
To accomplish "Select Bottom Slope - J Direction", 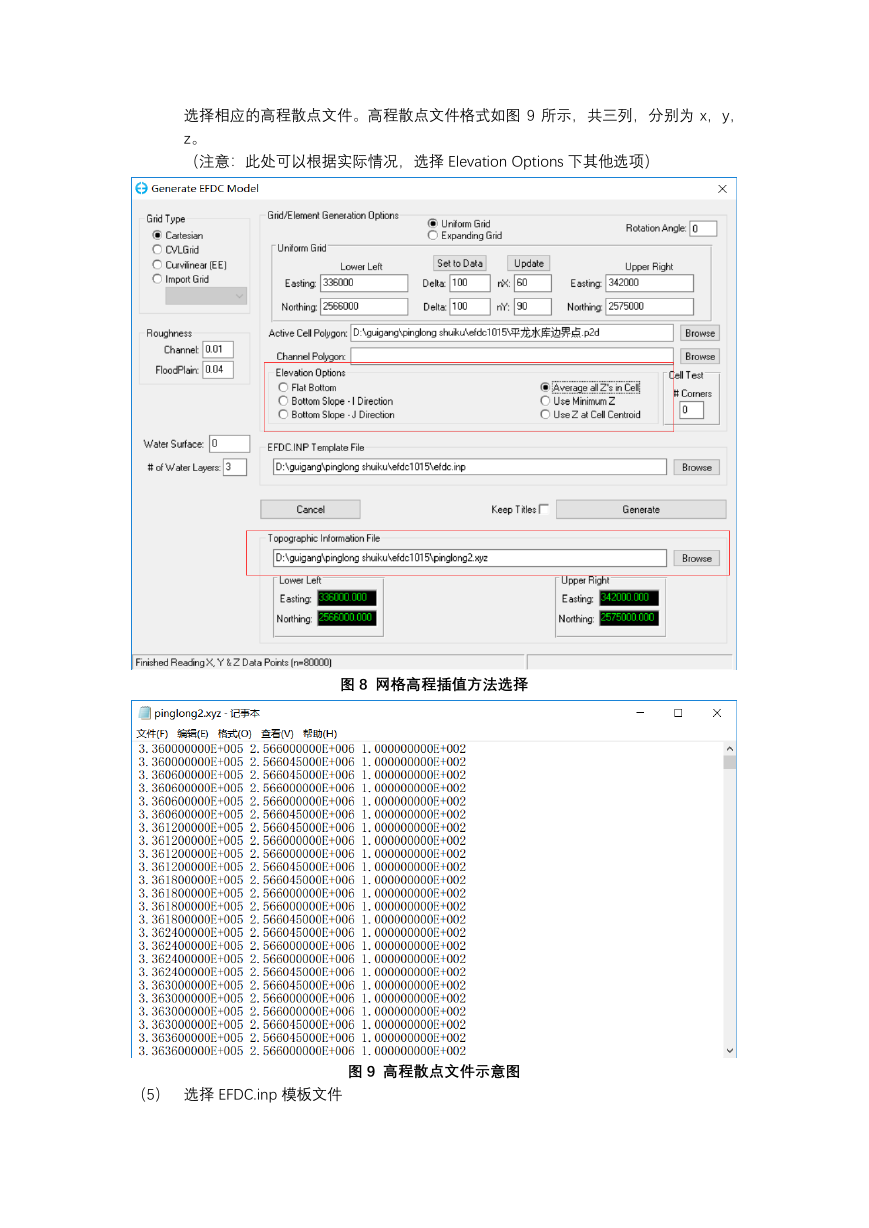I will tap(284, 414).
